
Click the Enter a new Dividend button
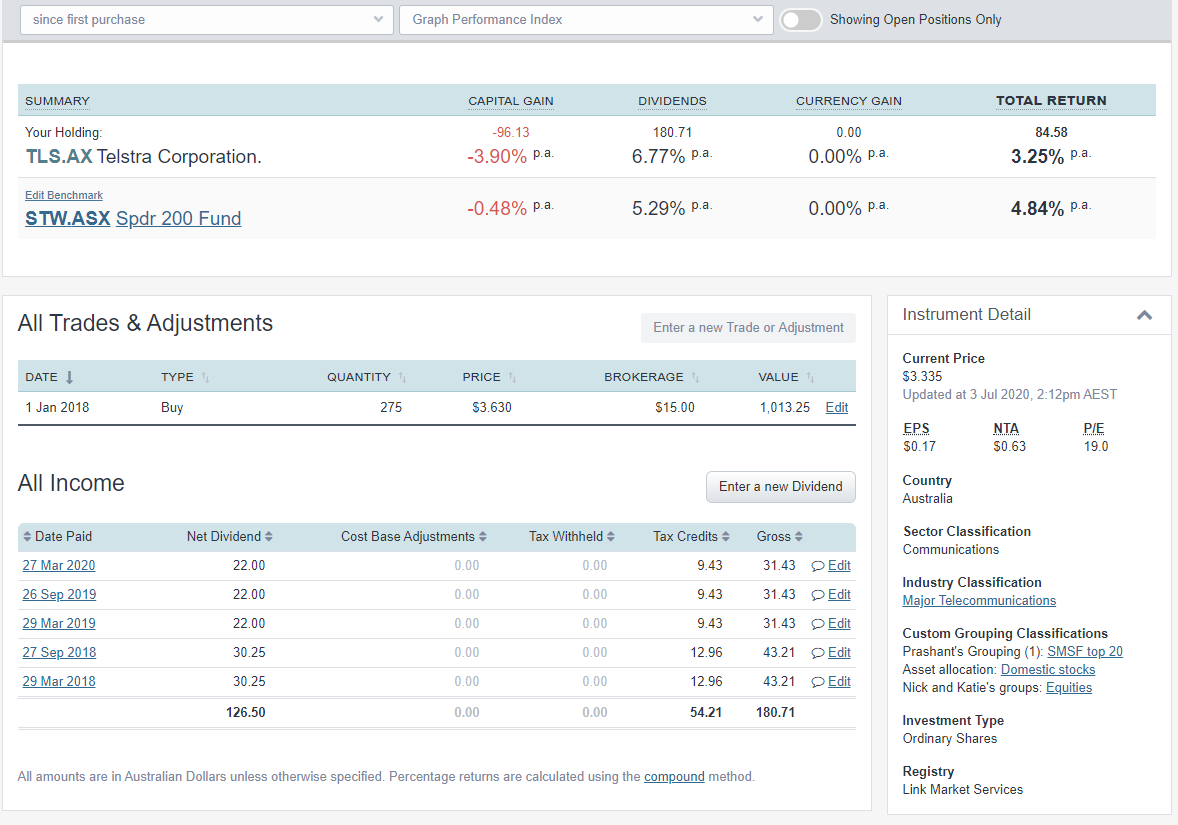pyautogui.click(x=780, y=487)
